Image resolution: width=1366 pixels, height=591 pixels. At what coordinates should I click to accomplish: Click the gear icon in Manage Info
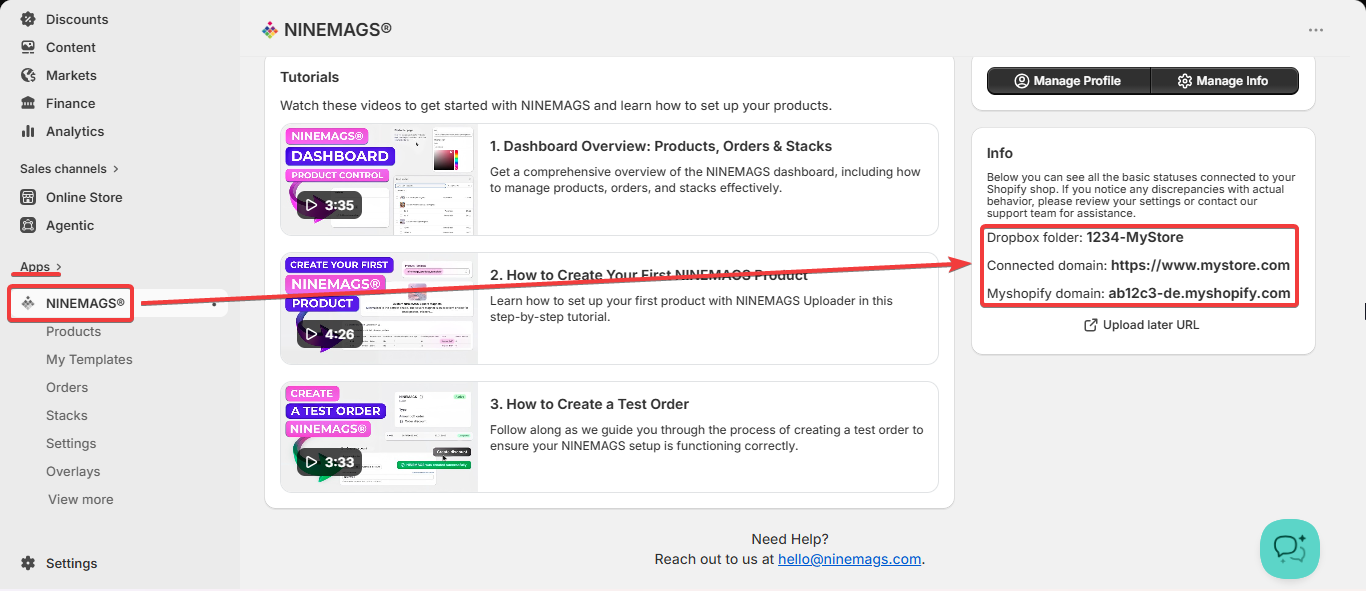click(1185, 81)
